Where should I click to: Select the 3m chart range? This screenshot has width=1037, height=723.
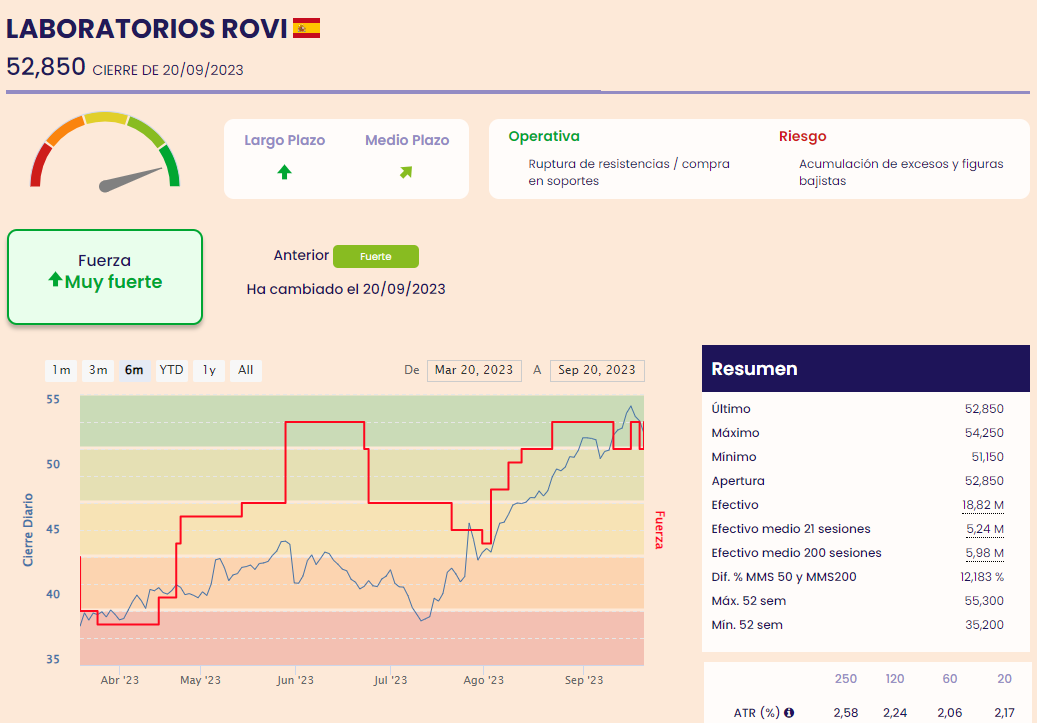pos(98,370)
